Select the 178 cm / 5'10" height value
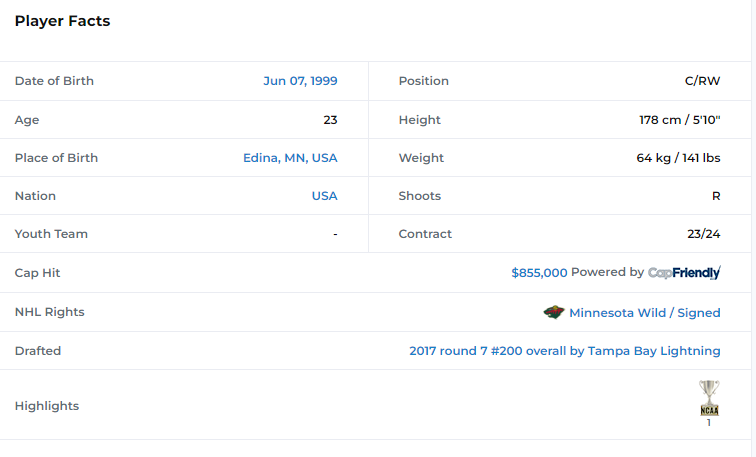Image resolution: width=756 pixels, height=457 pixels. (x=680, y=120)
